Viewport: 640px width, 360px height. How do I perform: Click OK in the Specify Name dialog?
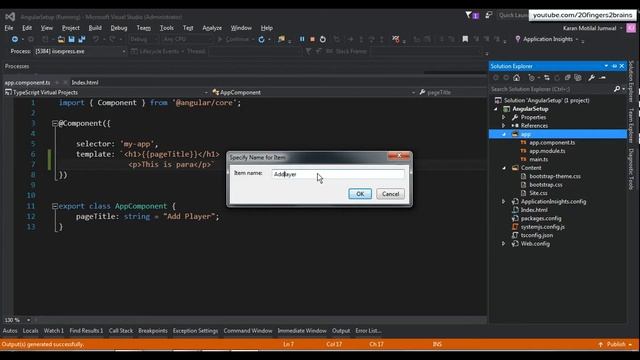tap(360, 194)
